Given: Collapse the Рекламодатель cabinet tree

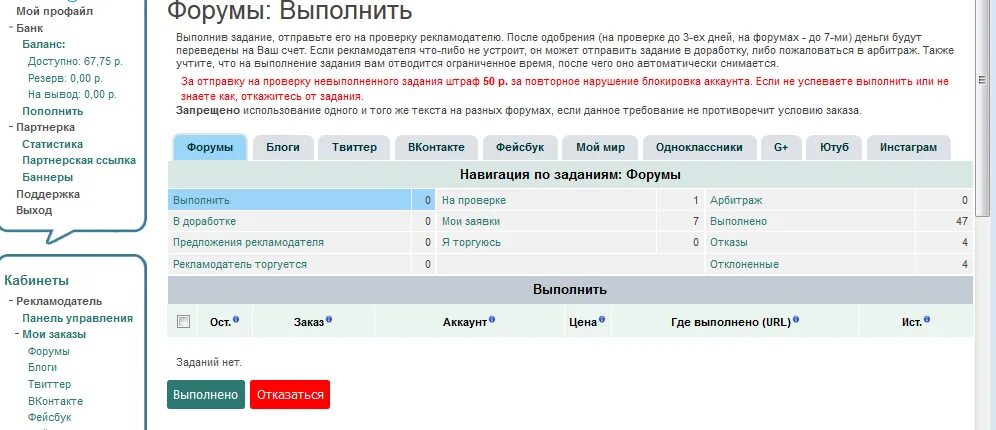Looking at the screenshot, I should coord(11,301).
